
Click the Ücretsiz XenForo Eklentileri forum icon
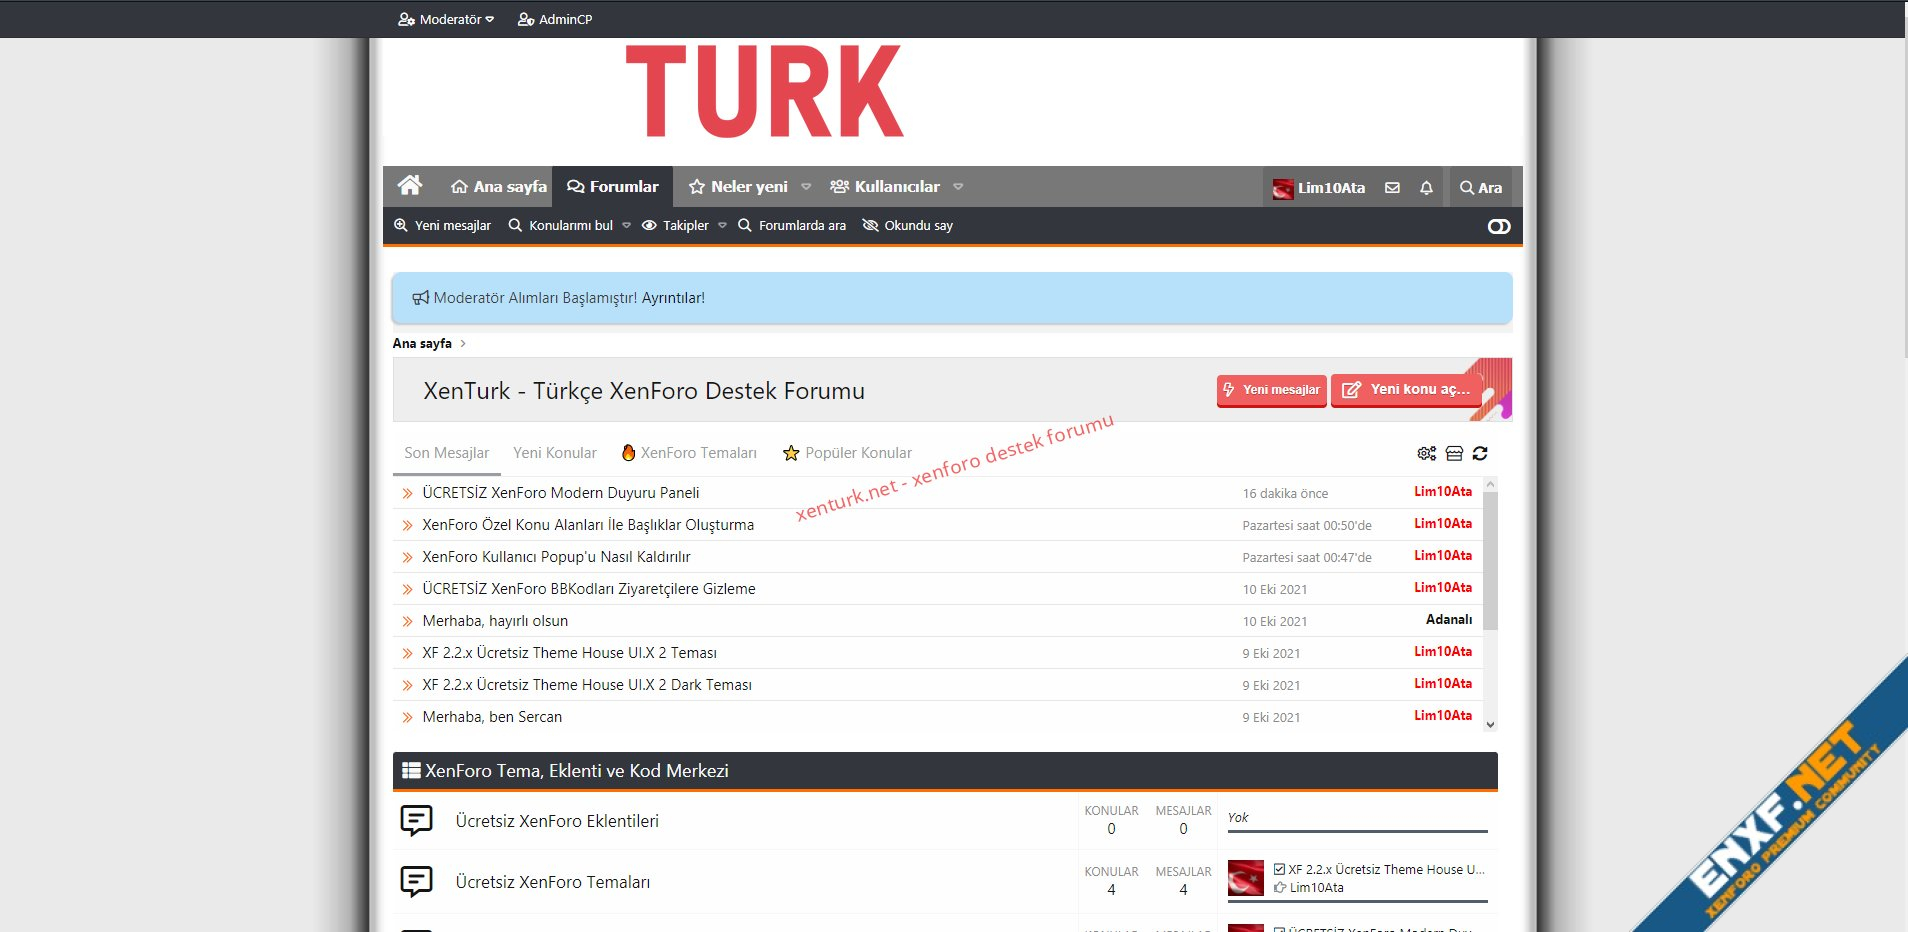coord(416,821)
